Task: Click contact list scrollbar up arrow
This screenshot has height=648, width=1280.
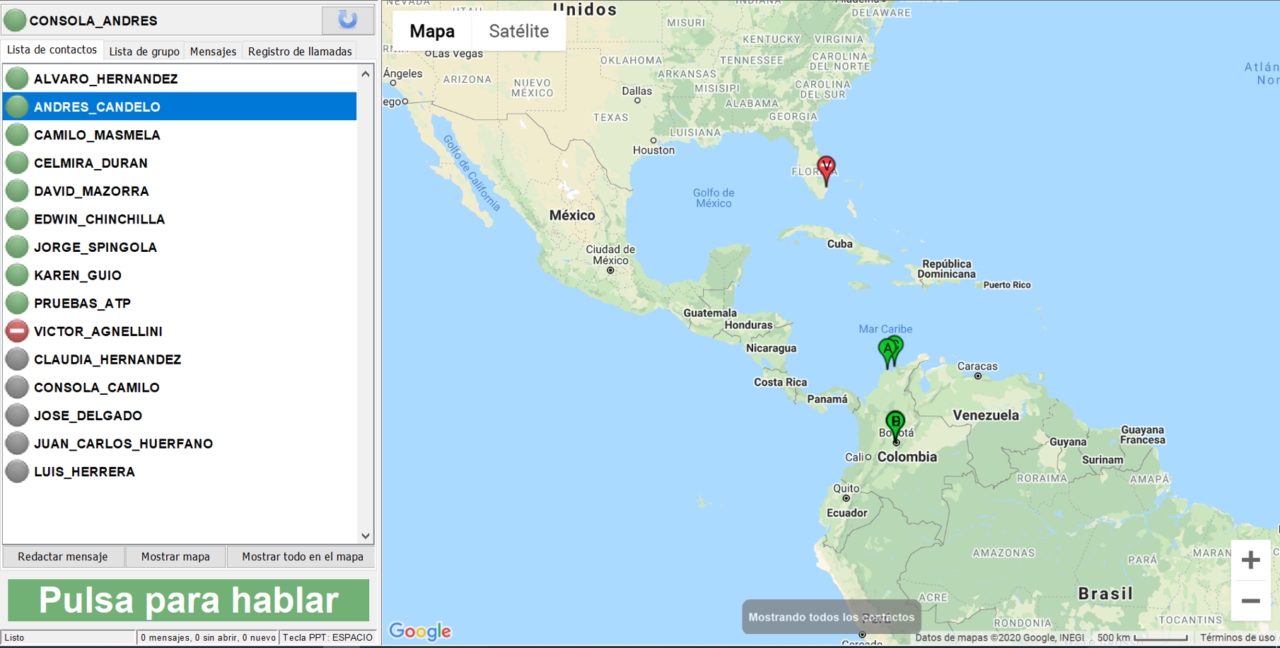Action: (x=365, y=73)
